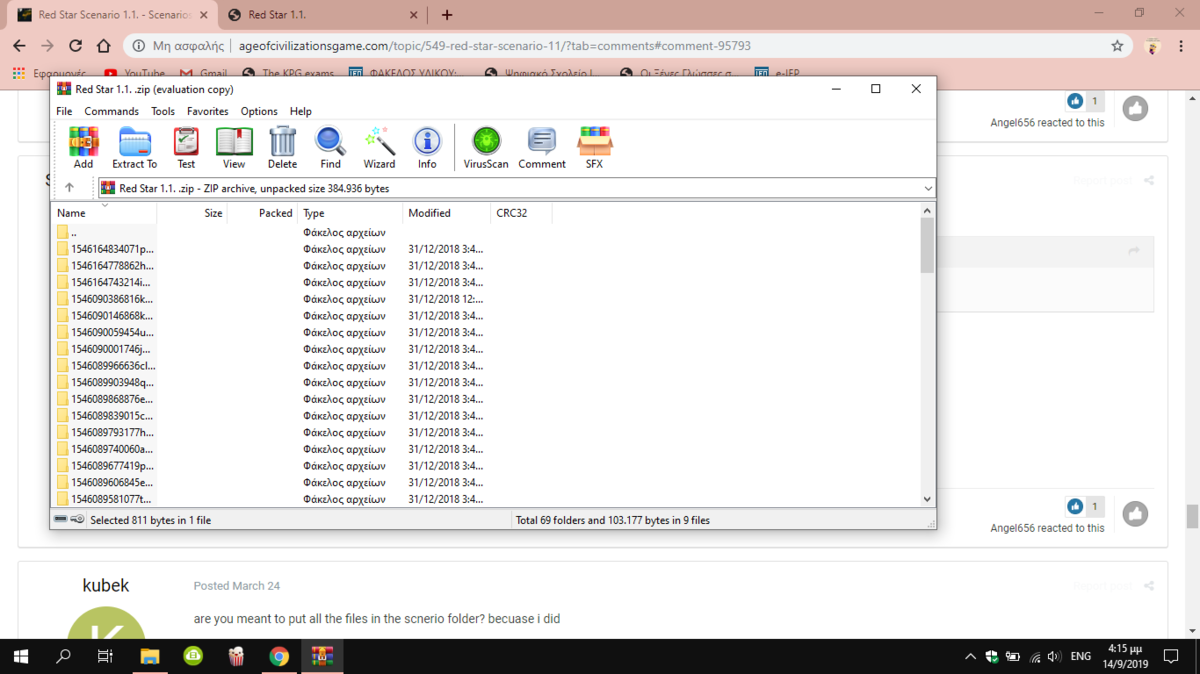
Task: Open Task View on the taskbar
Action: pos(105,656)
